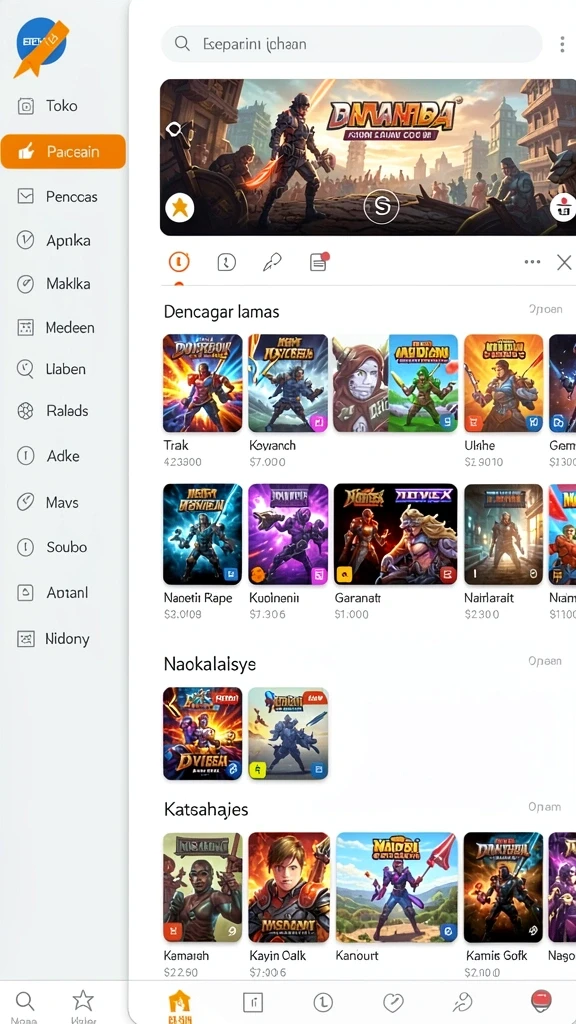Open second game thumbnail under Naokalalsye

pyautogui.click(x=288, y=733)
